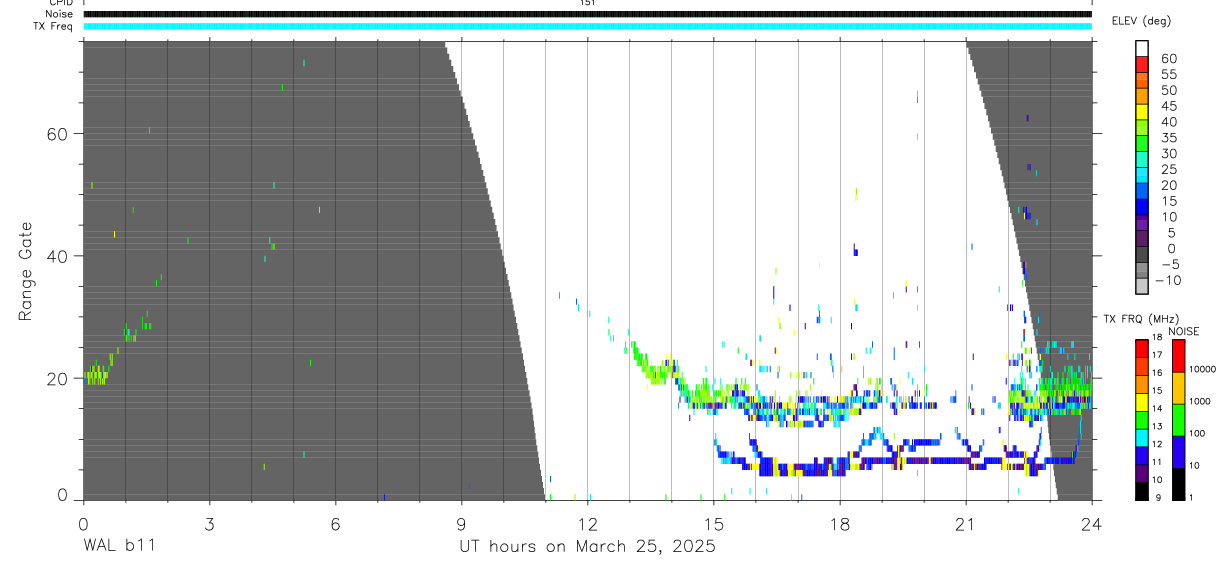Click the red top segment of NOISE bar

click(1178, 356)
